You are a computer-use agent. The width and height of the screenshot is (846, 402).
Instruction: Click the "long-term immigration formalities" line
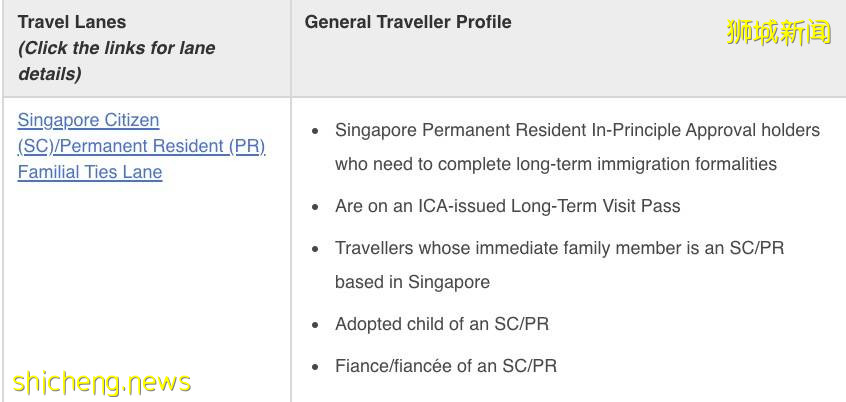[x=555, y=163]
